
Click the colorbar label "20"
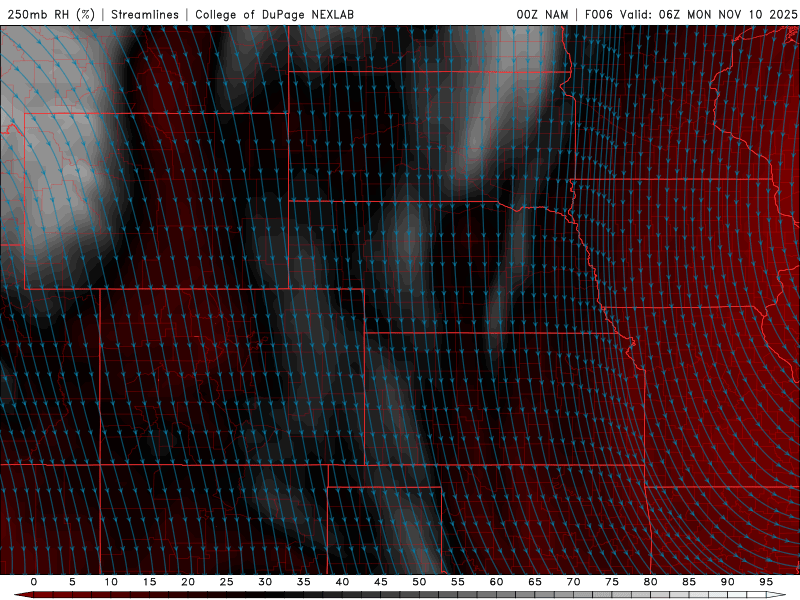188,582
